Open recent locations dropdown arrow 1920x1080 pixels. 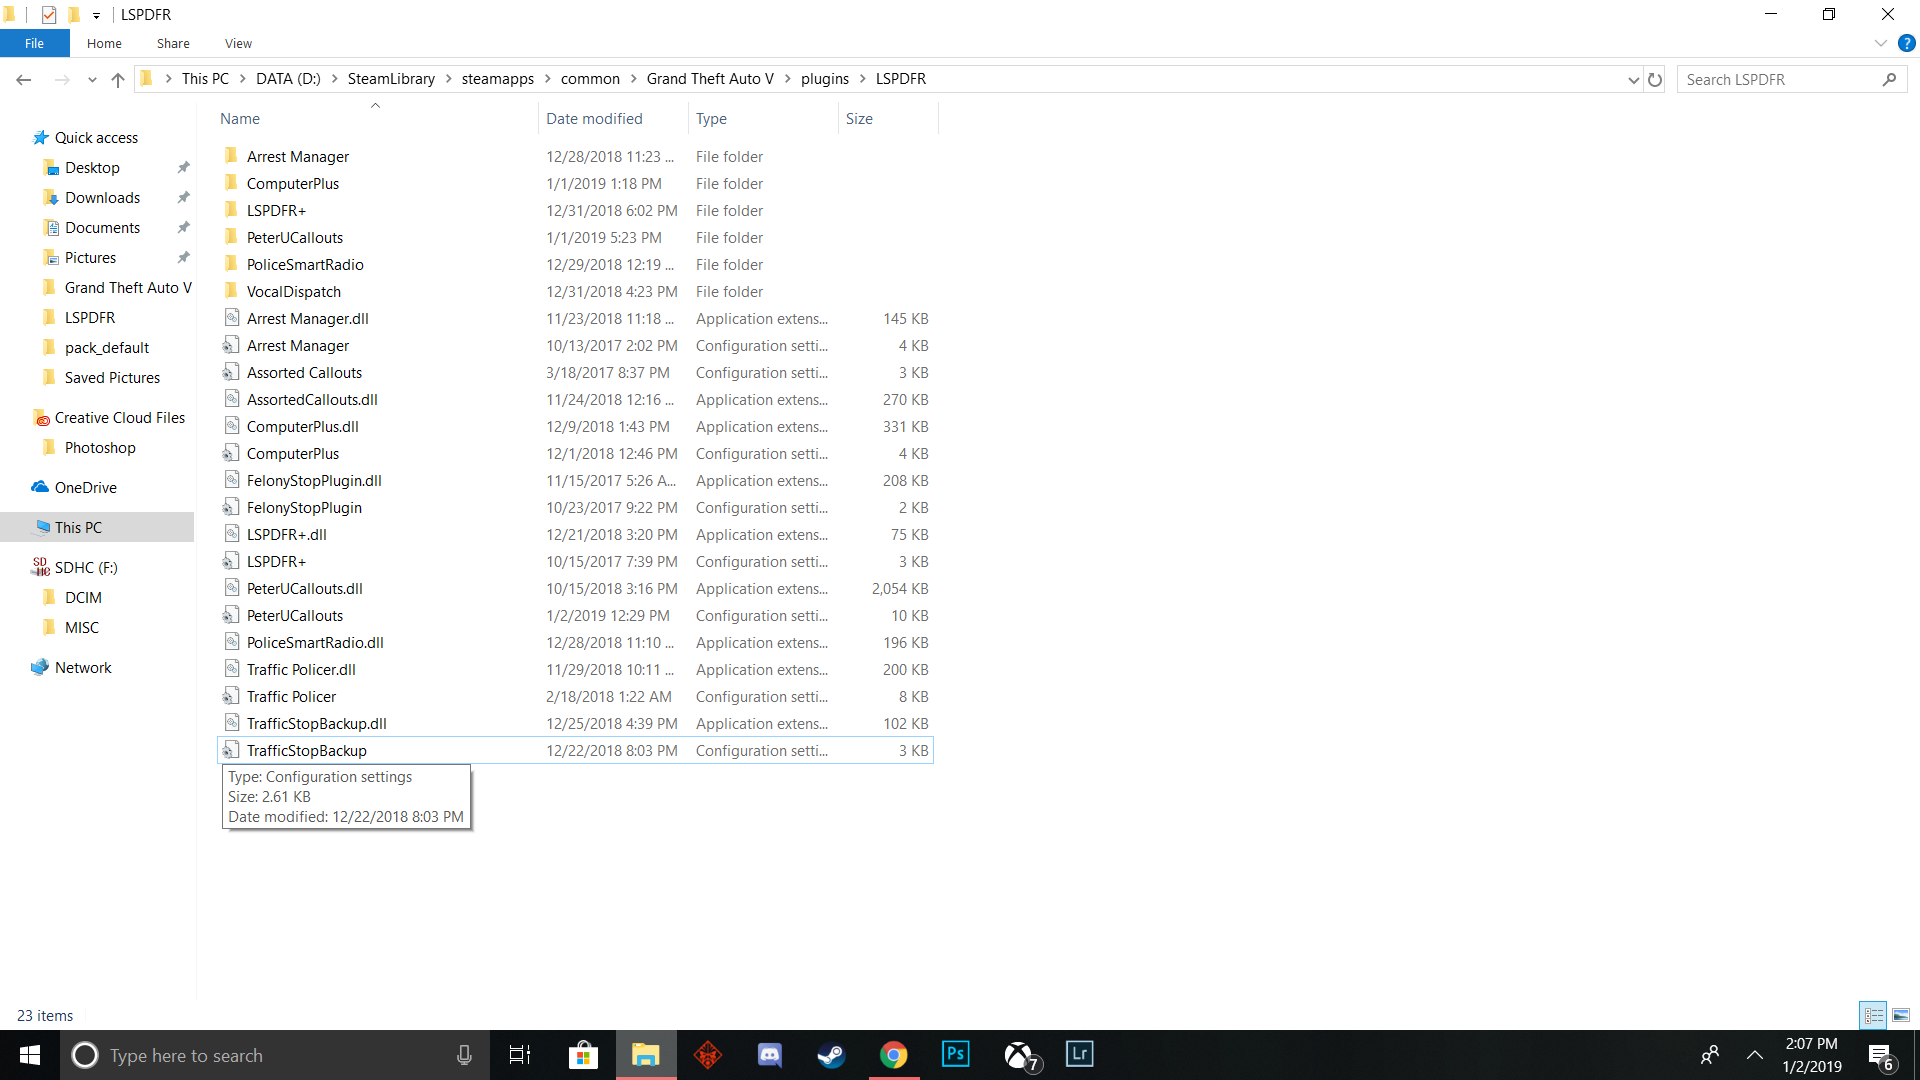[92, 79]
